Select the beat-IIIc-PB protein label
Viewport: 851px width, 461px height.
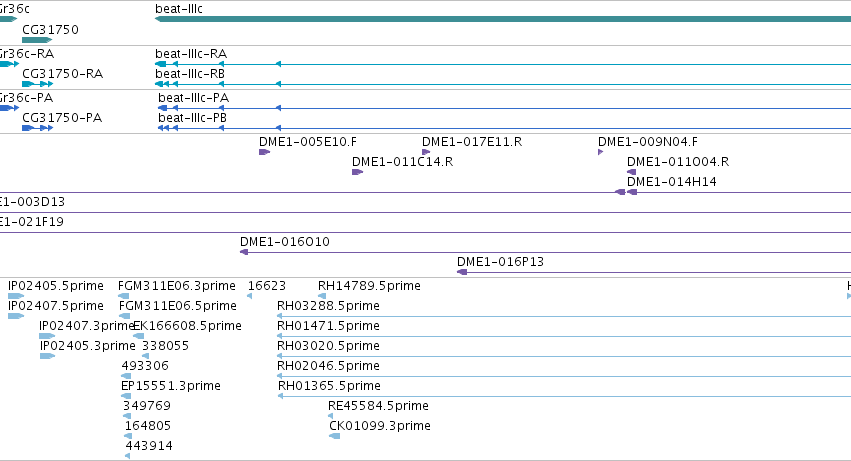click(x=193, y=118)
